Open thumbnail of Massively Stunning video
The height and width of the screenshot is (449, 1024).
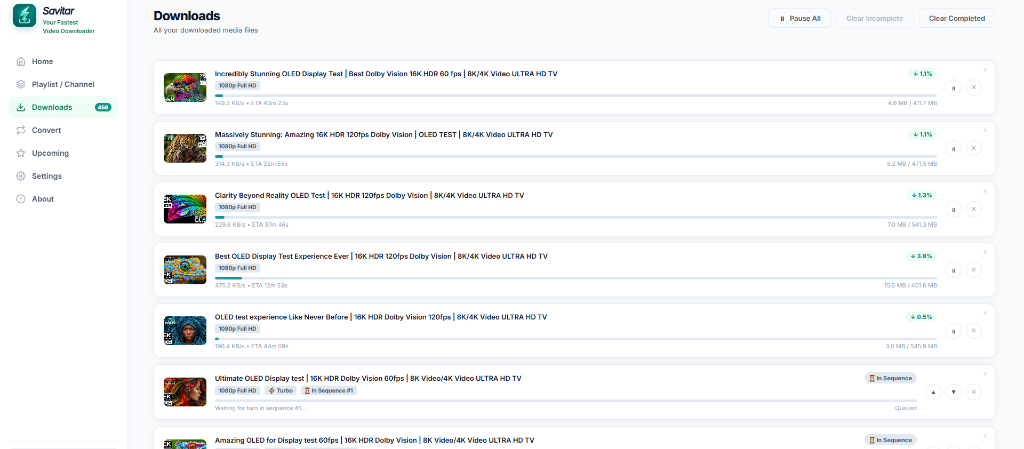pos(185,148)
